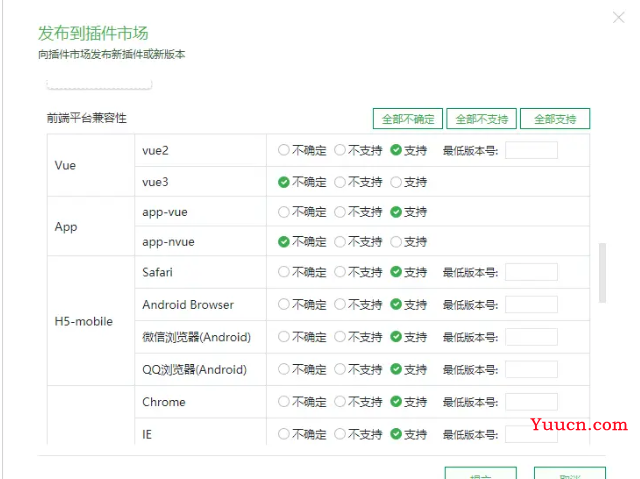
Task: Select 不确定 for app-nvue
Action: point(284,242)
